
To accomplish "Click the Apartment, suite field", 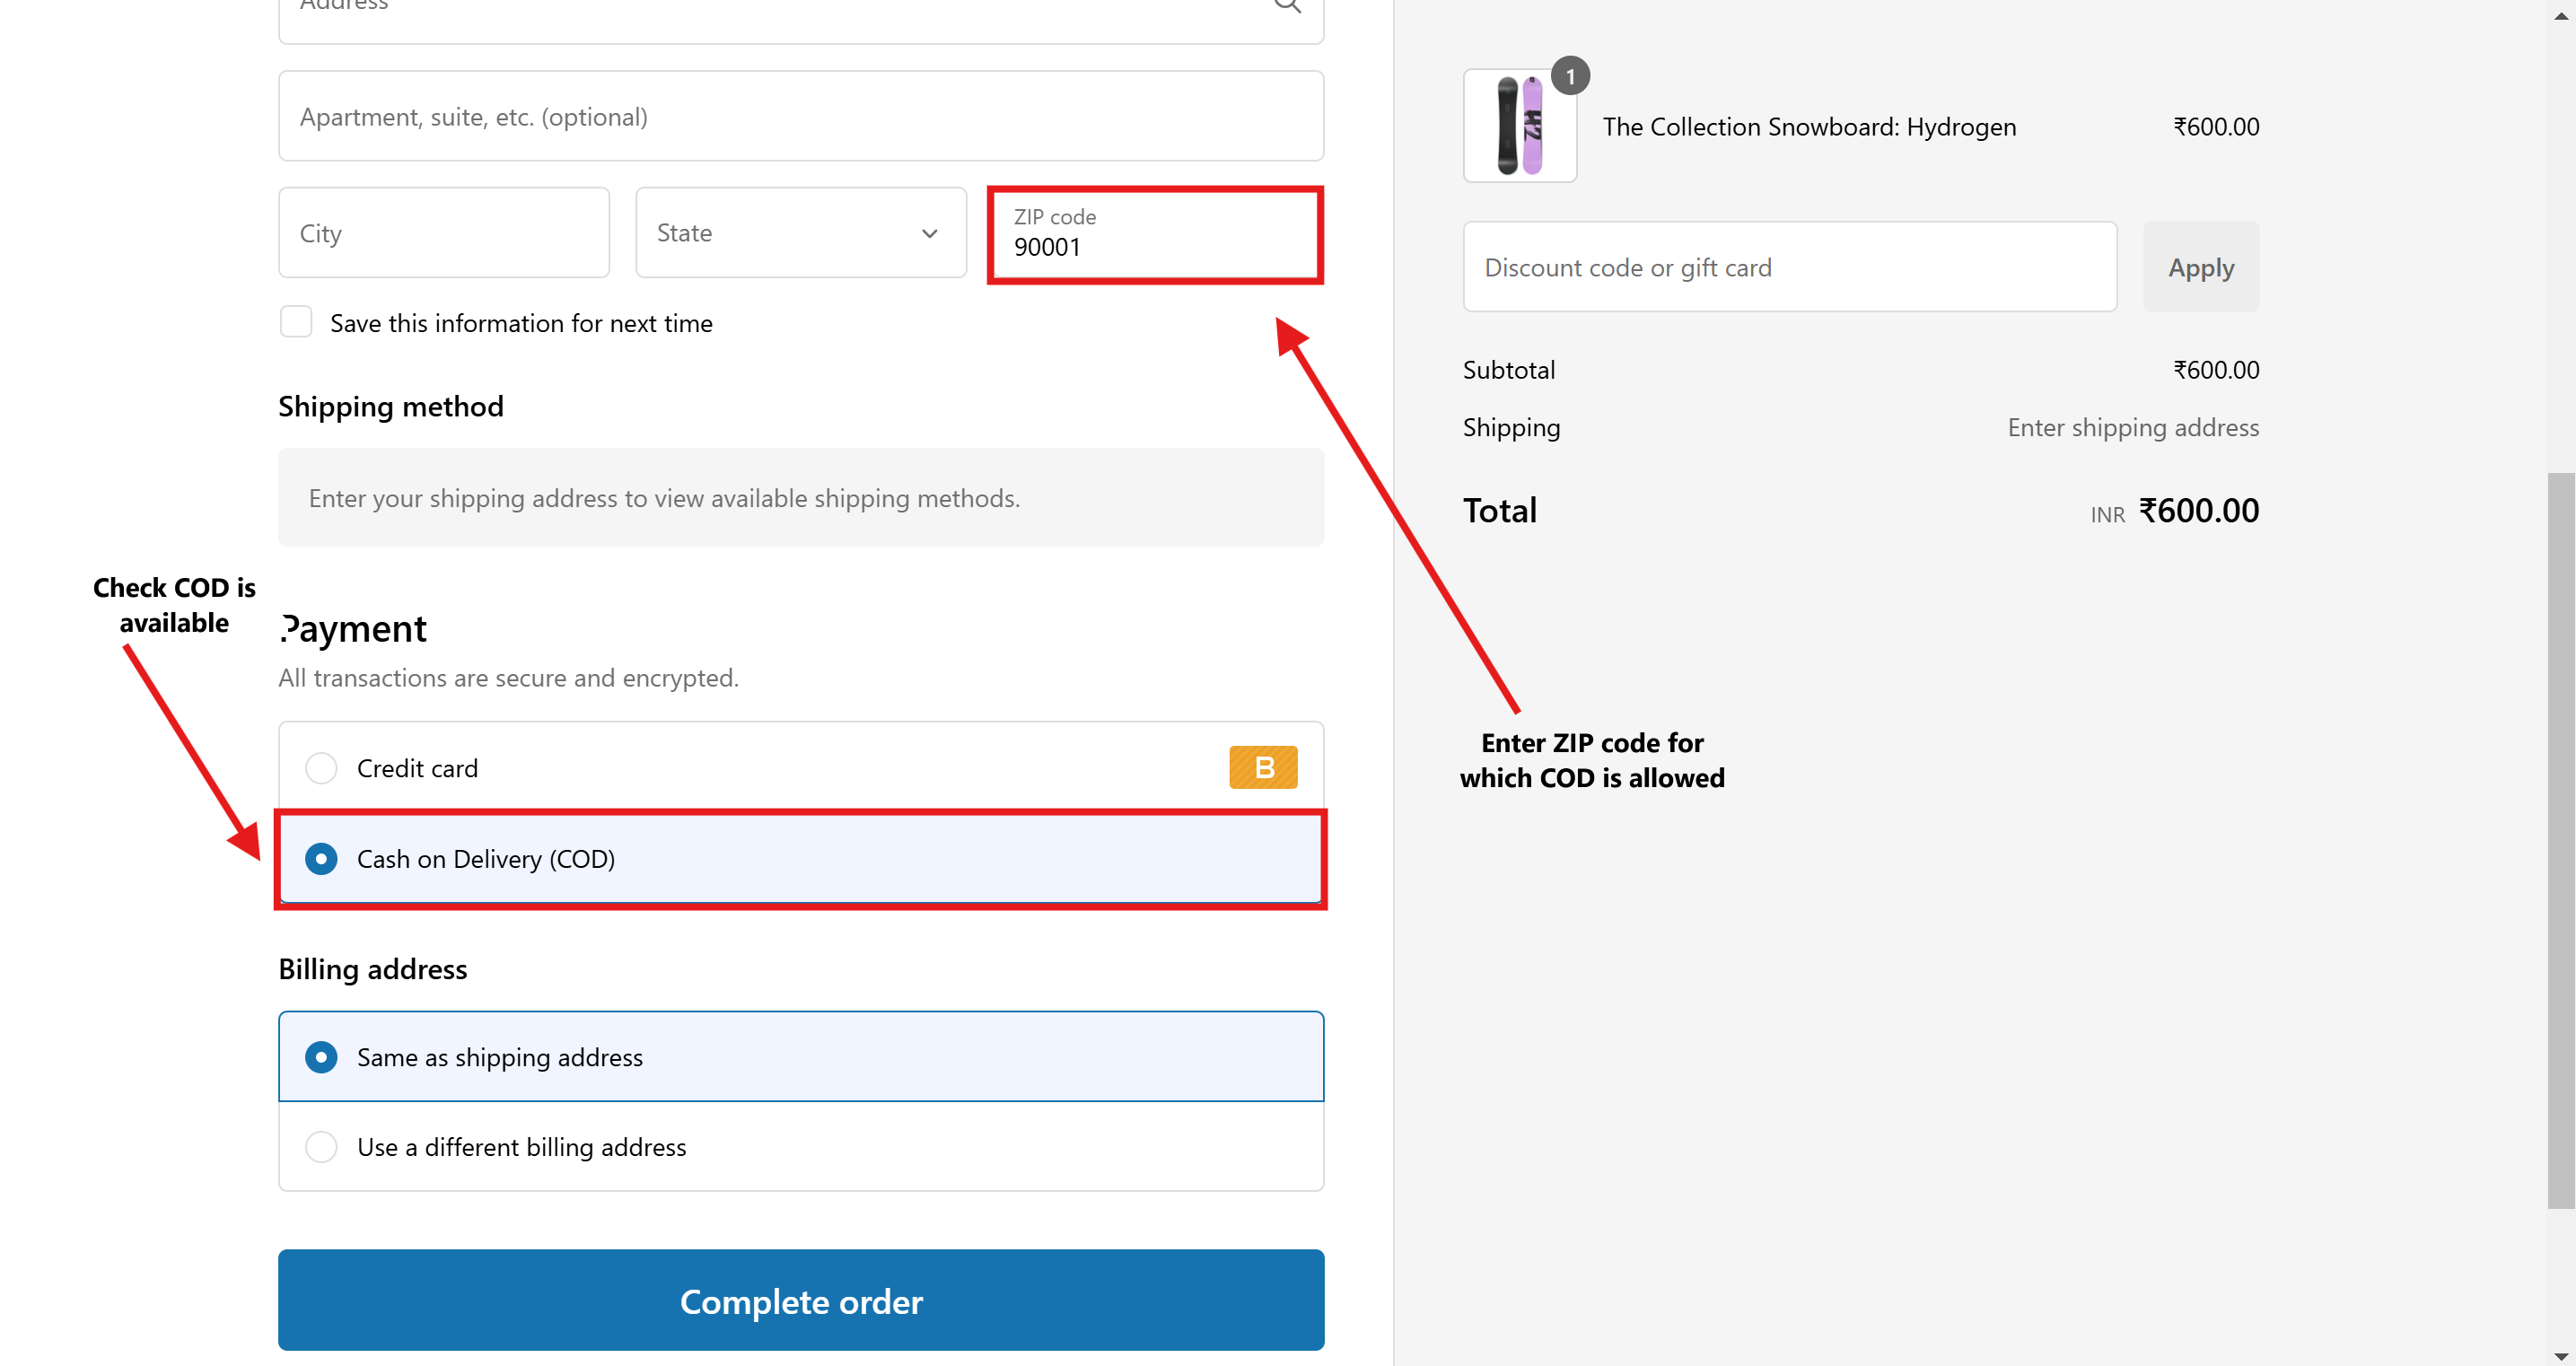I will point(800,117).
